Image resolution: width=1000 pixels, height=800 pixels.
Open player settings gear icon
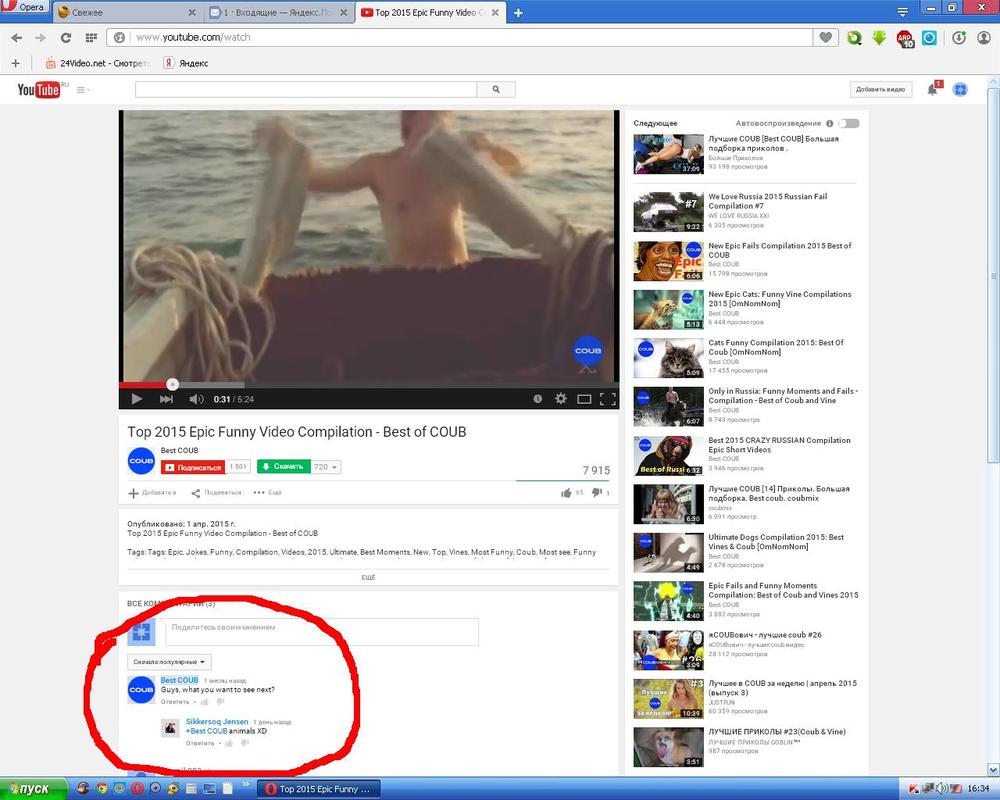click(x=561, y=399)
